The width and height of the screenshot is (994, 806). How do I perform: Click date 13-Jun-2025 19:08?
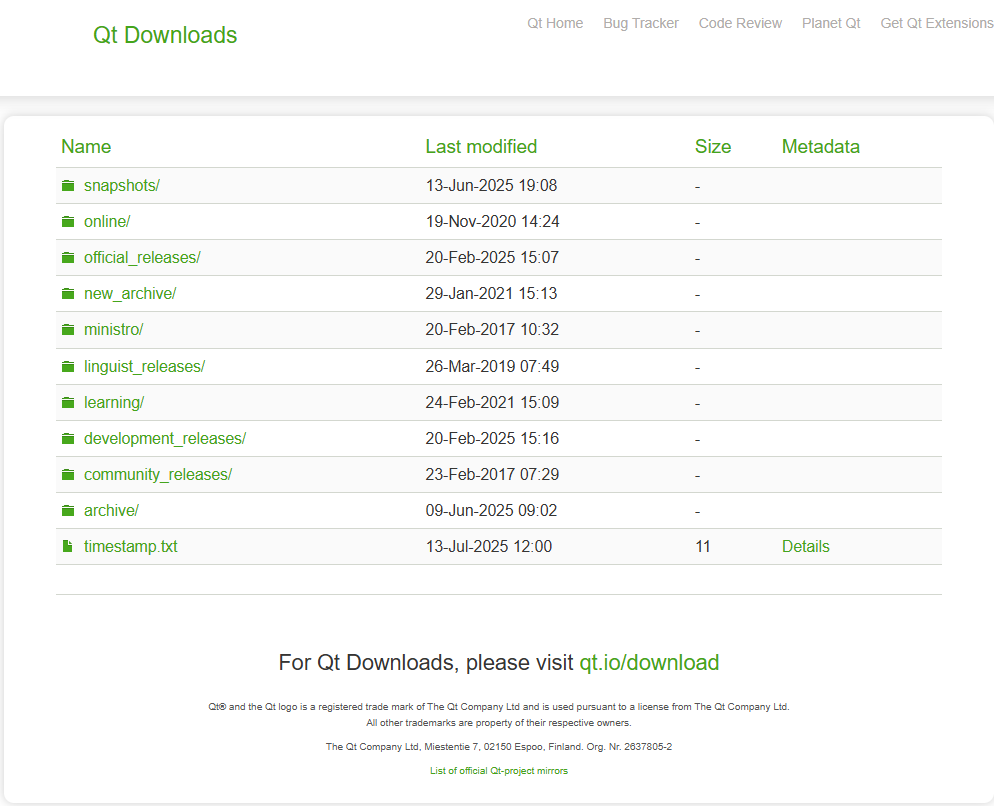tap(491, 185)
